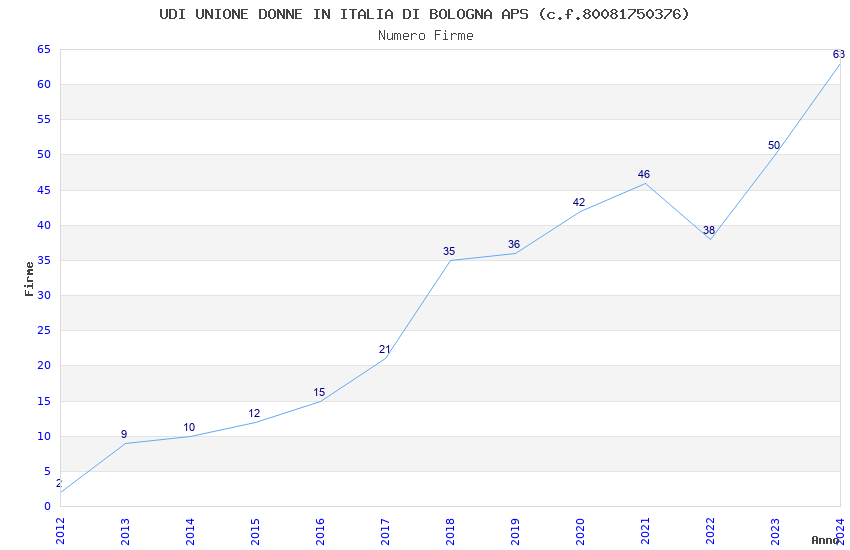Click the y-axis tick label 20
Image resolution: width=850 pixels, height=550 pixels.
click(x=44, y=365)
